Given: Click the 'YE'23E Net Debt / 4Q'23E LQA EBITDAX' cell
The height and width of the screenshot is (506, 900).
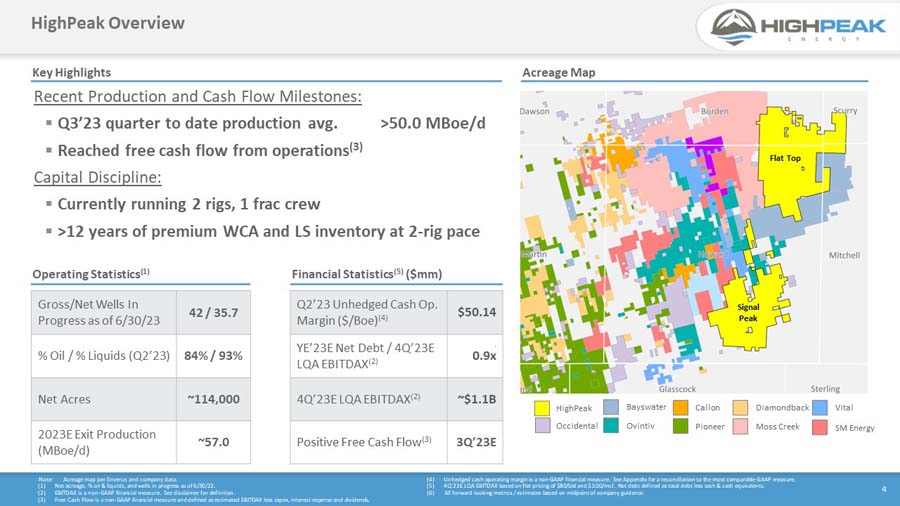Looking at the screenshot, I should (368, 356).
